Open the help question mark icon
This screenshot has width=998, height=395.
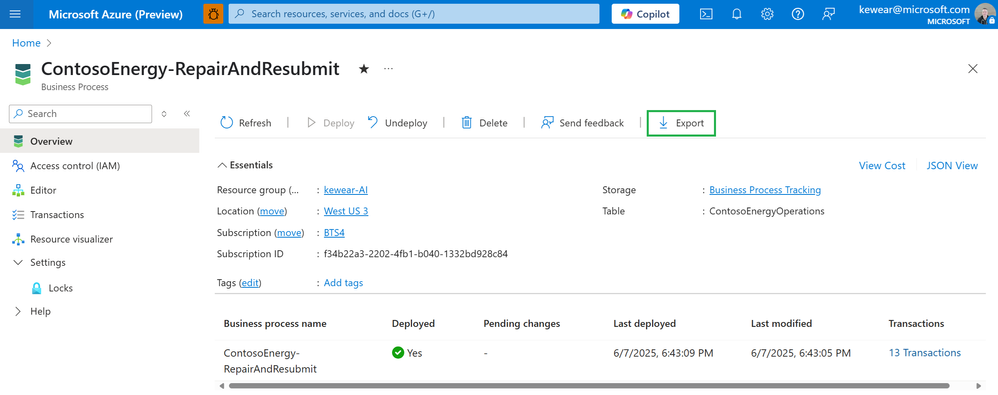tap(798, 14)
